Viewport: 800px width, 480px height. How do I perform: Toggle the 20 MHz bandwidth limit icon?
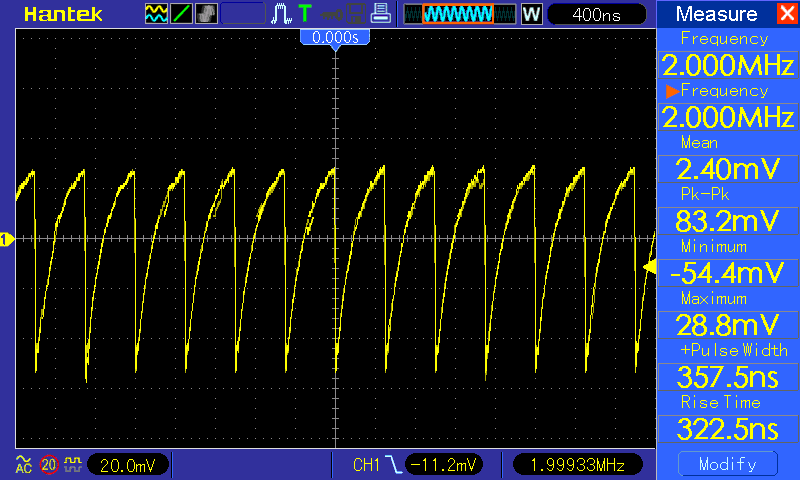[48, 464]
